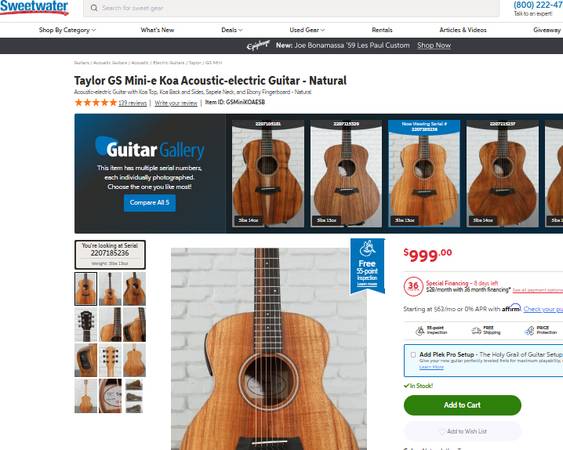Viewport: 563px width, 450px height.
Task: Select the first guitar in the Guitar Gallery
Action: tap(268, 173)
